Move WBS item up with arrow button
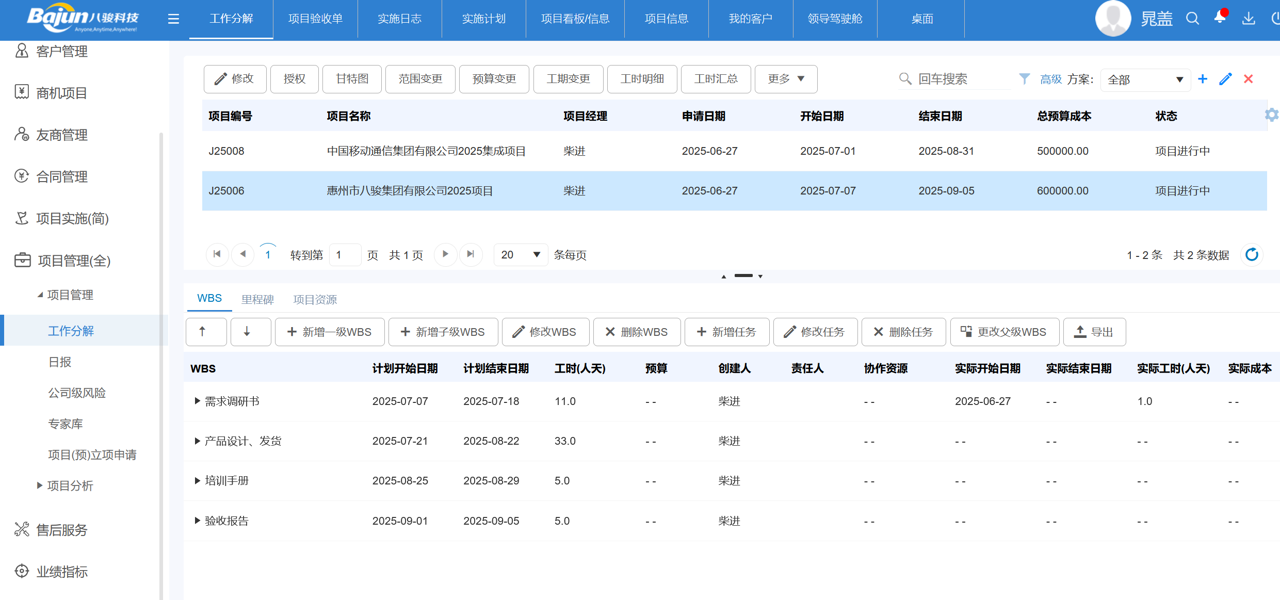The image size is (1280, 600). pyautogui.click(x=204, y=332)
